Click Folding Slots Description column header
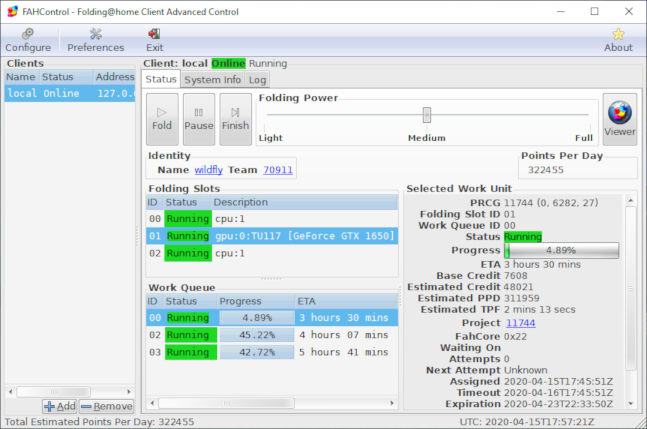 [x=305, y=202]
